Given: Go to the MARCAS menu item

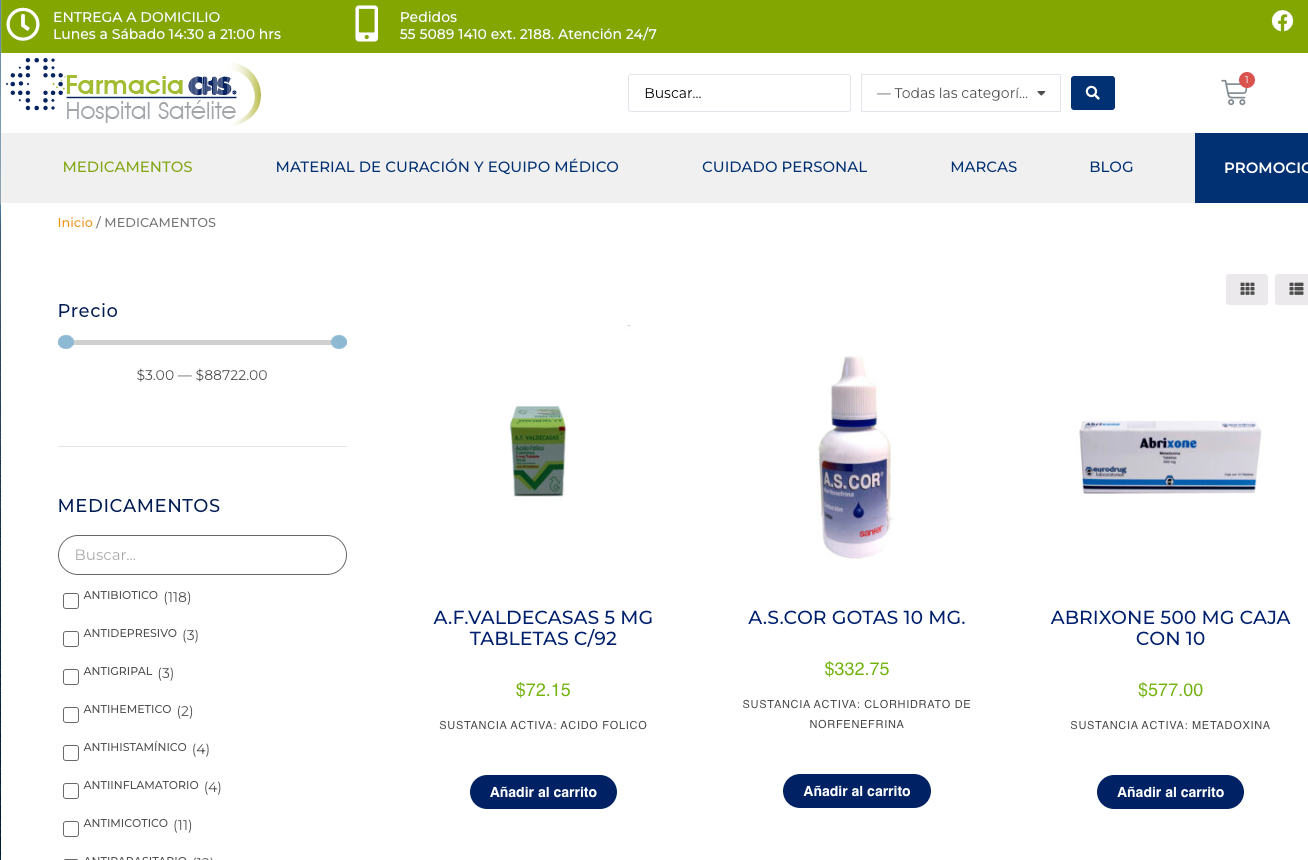Looking at the screenshot, I should click(984, 167).
